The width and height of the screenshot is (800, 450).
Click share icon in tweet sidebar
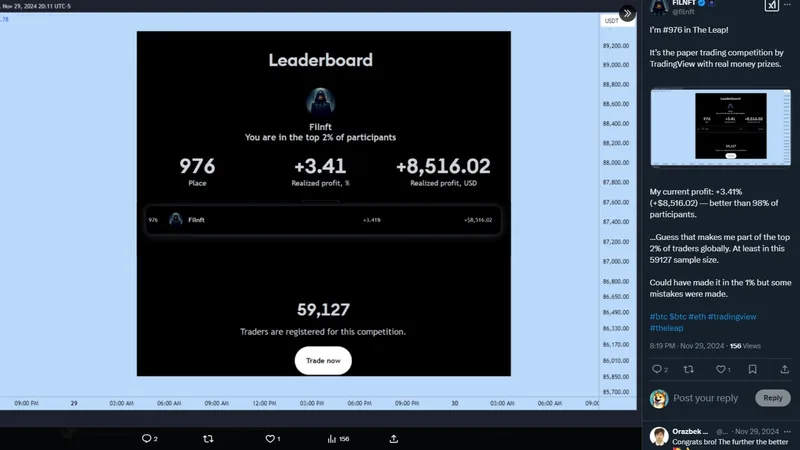pyautogui.click(x=785, y=369)
